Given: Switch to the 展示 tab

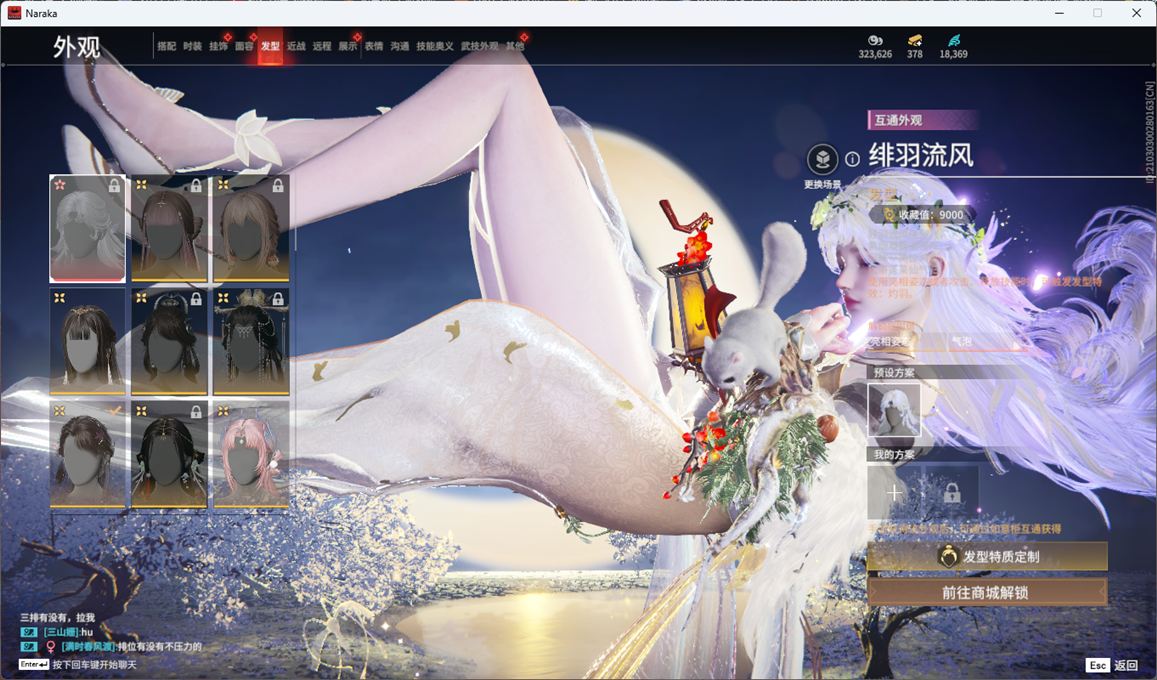Looking at the screenshot, I should [348, 46].
